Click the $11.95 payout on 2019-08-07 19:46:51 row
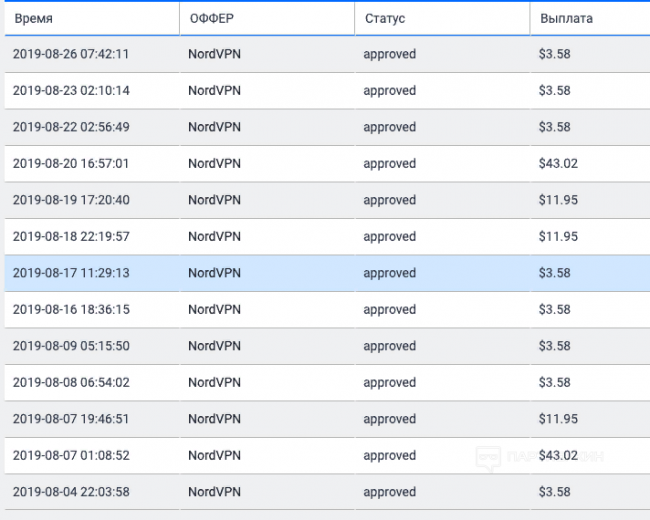 pos(558,419)
